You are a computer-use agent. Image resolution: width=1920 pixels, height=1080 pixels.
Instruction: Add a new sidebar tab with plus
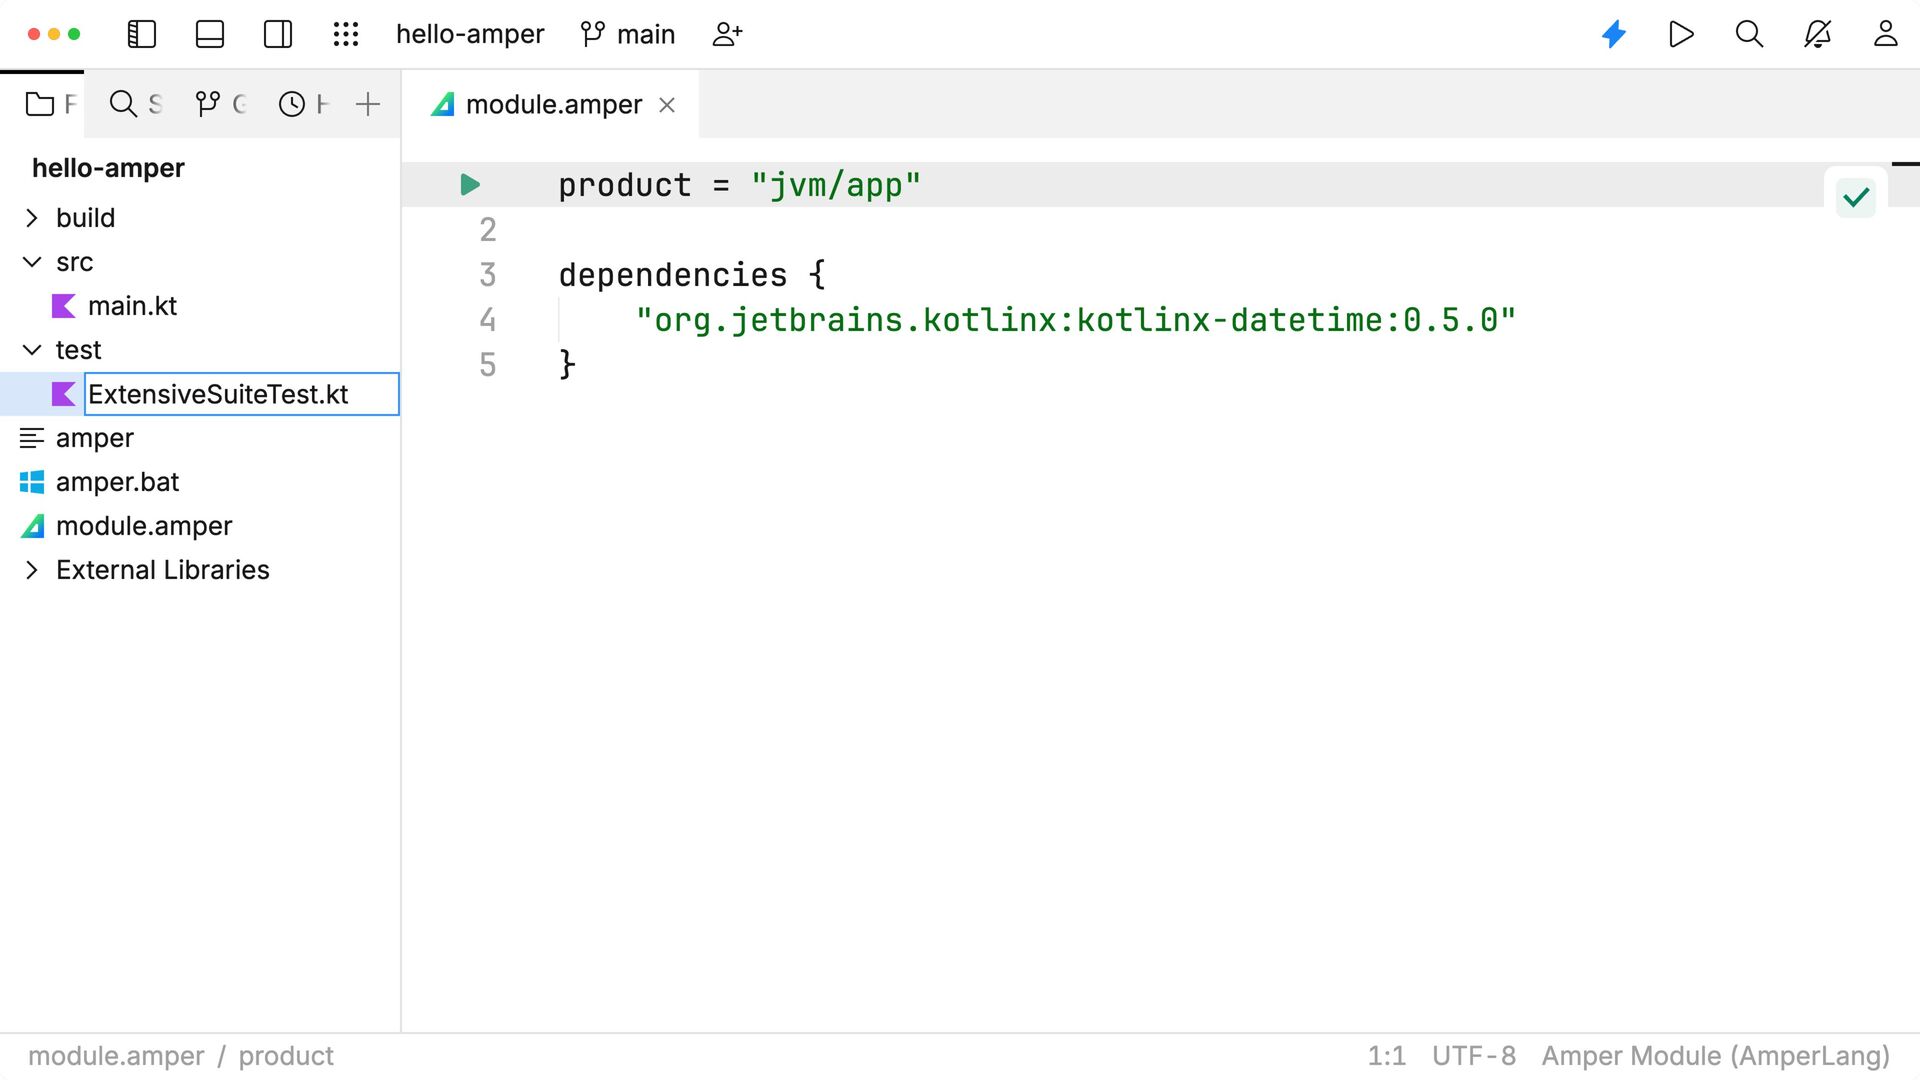tap(368, 104)
